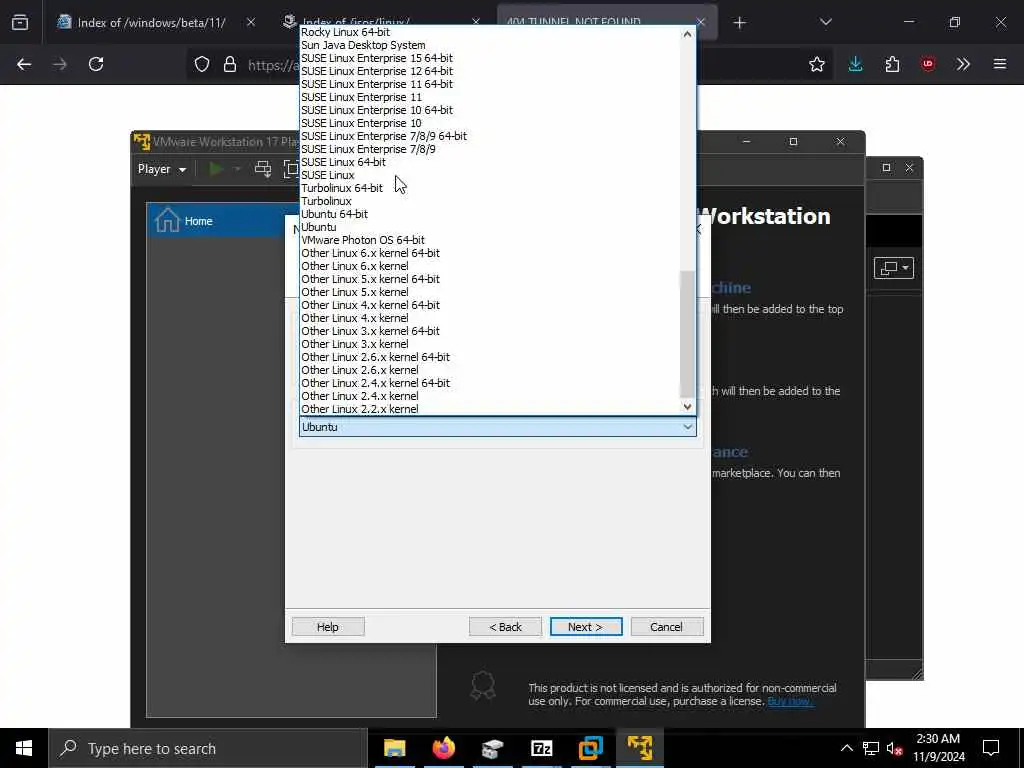
Task: Follow the Buy now link
Action: point(790,701)
